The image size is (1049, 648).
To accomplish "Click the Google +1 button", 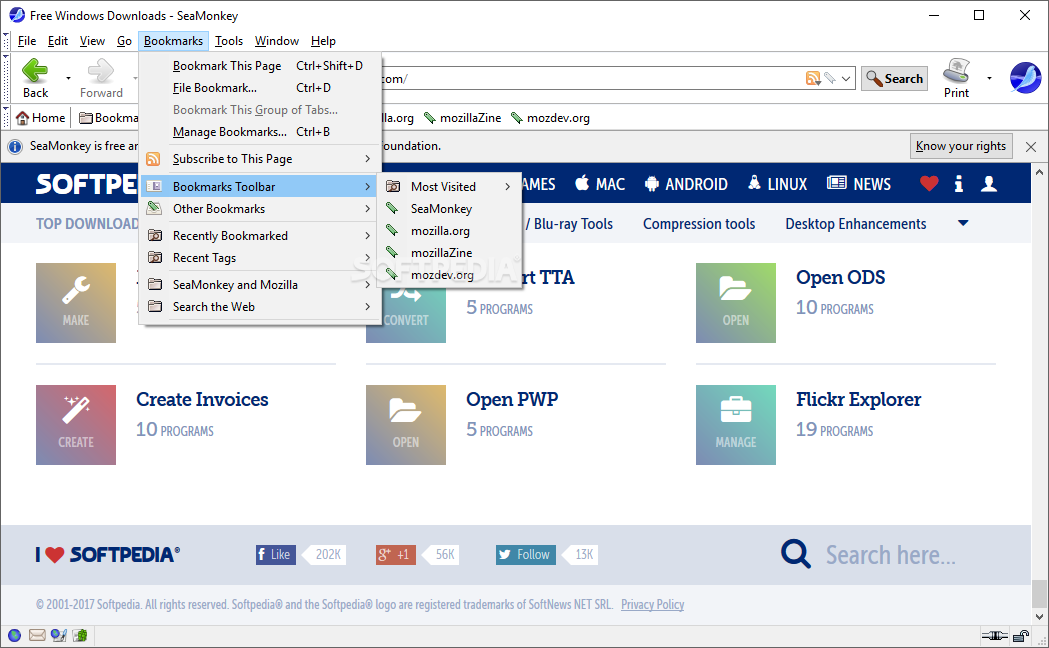I will point(395,554).
